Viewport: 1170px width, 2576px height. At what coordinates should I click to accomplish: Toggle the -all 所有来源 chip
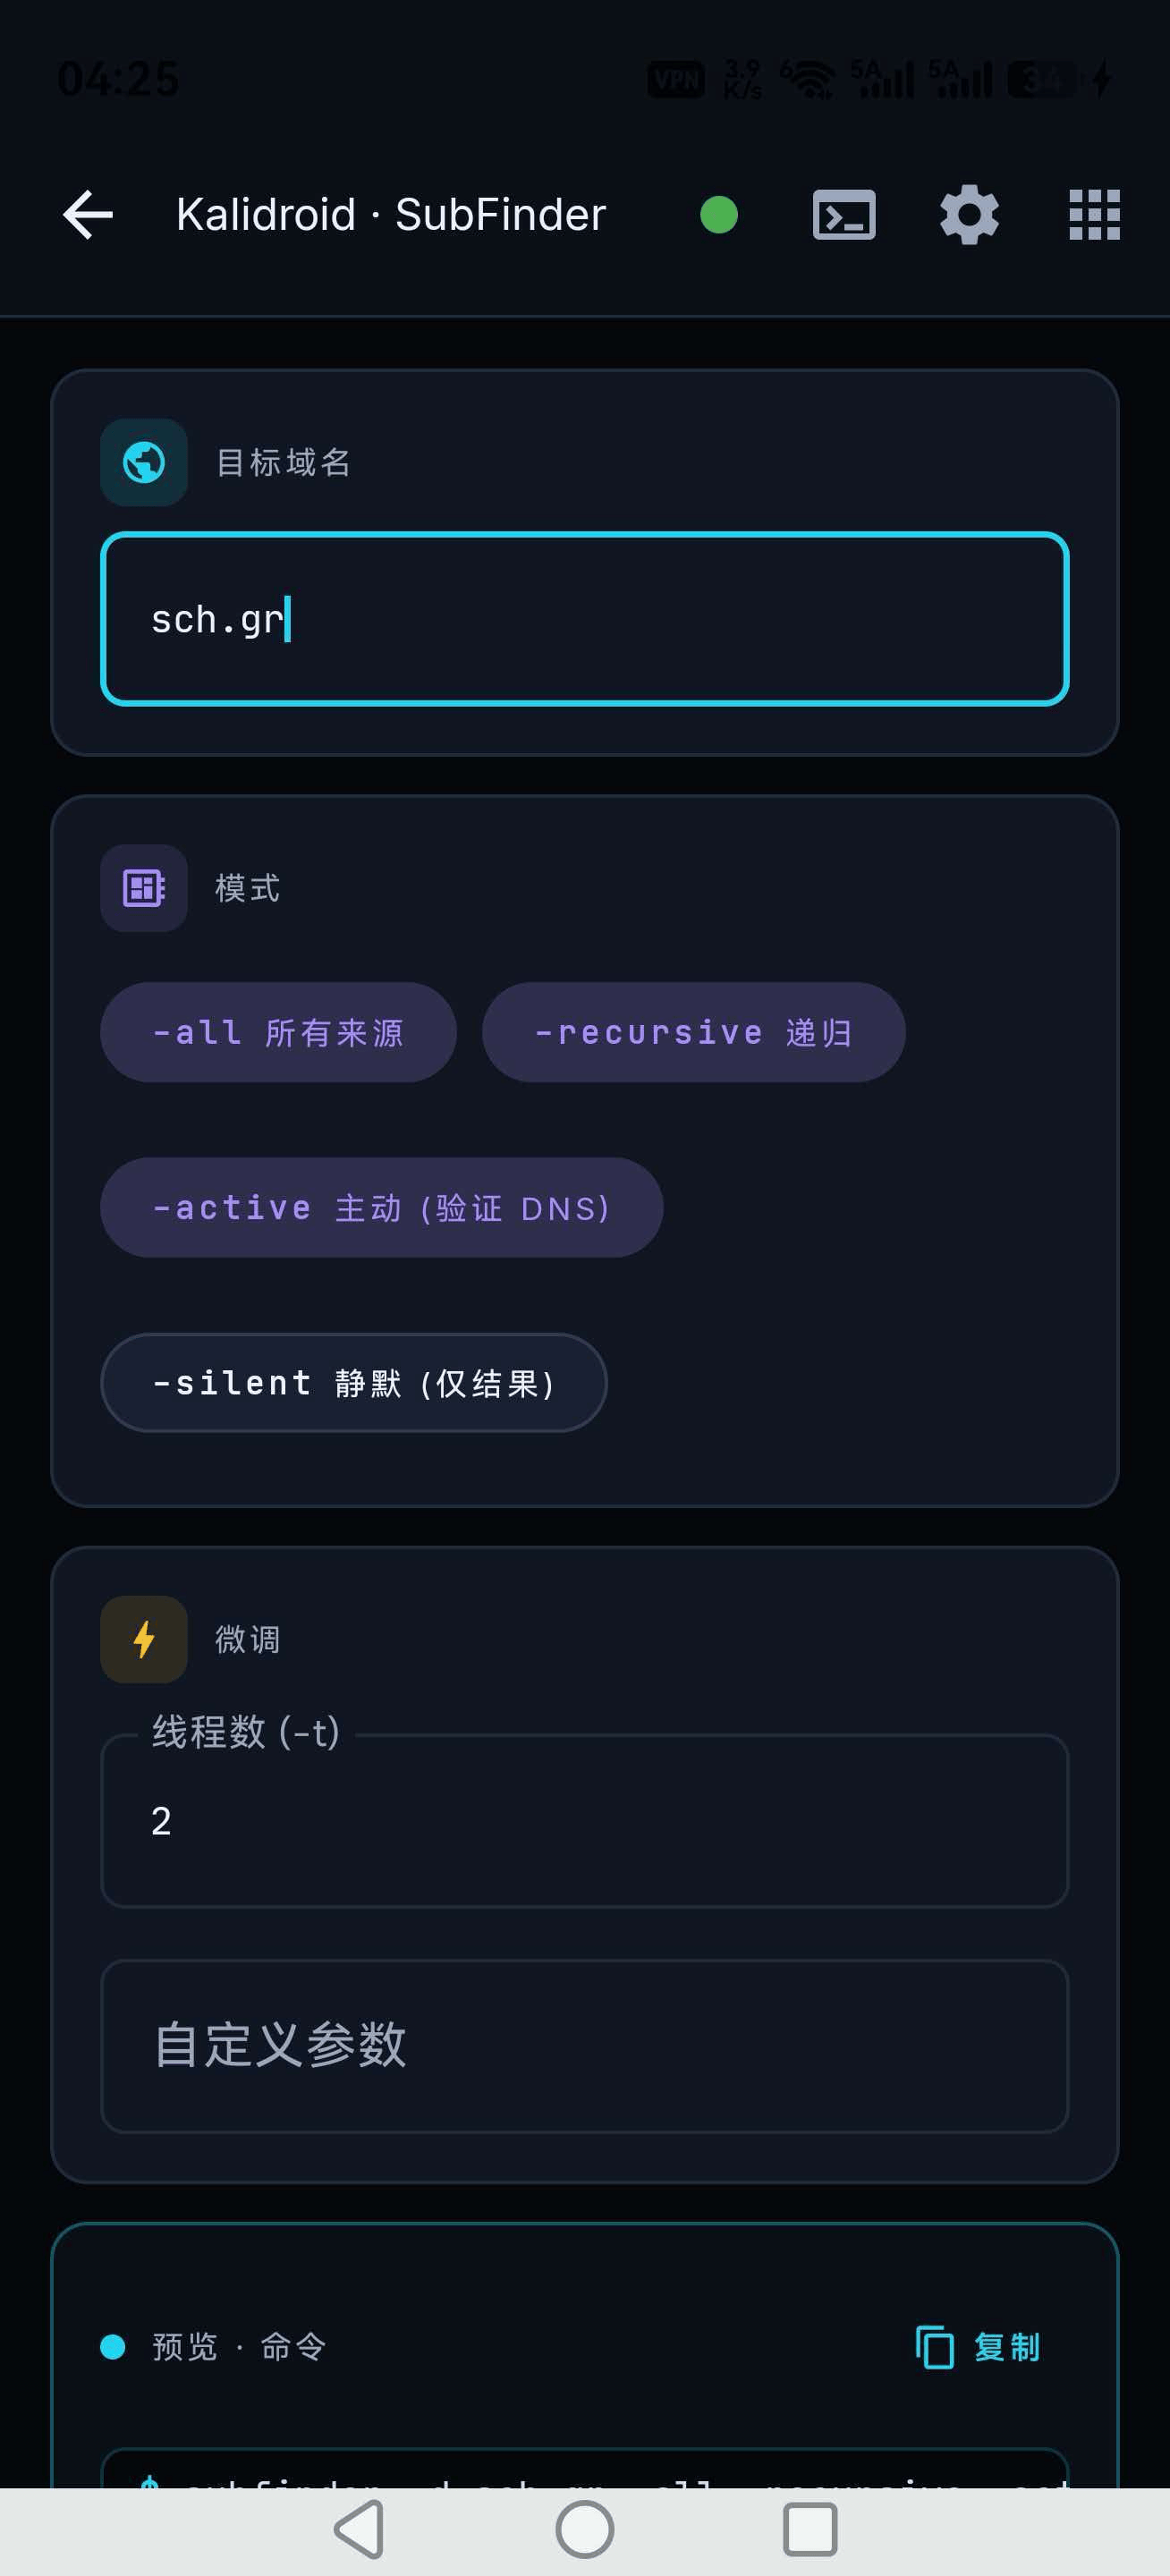coord(279,1032)
